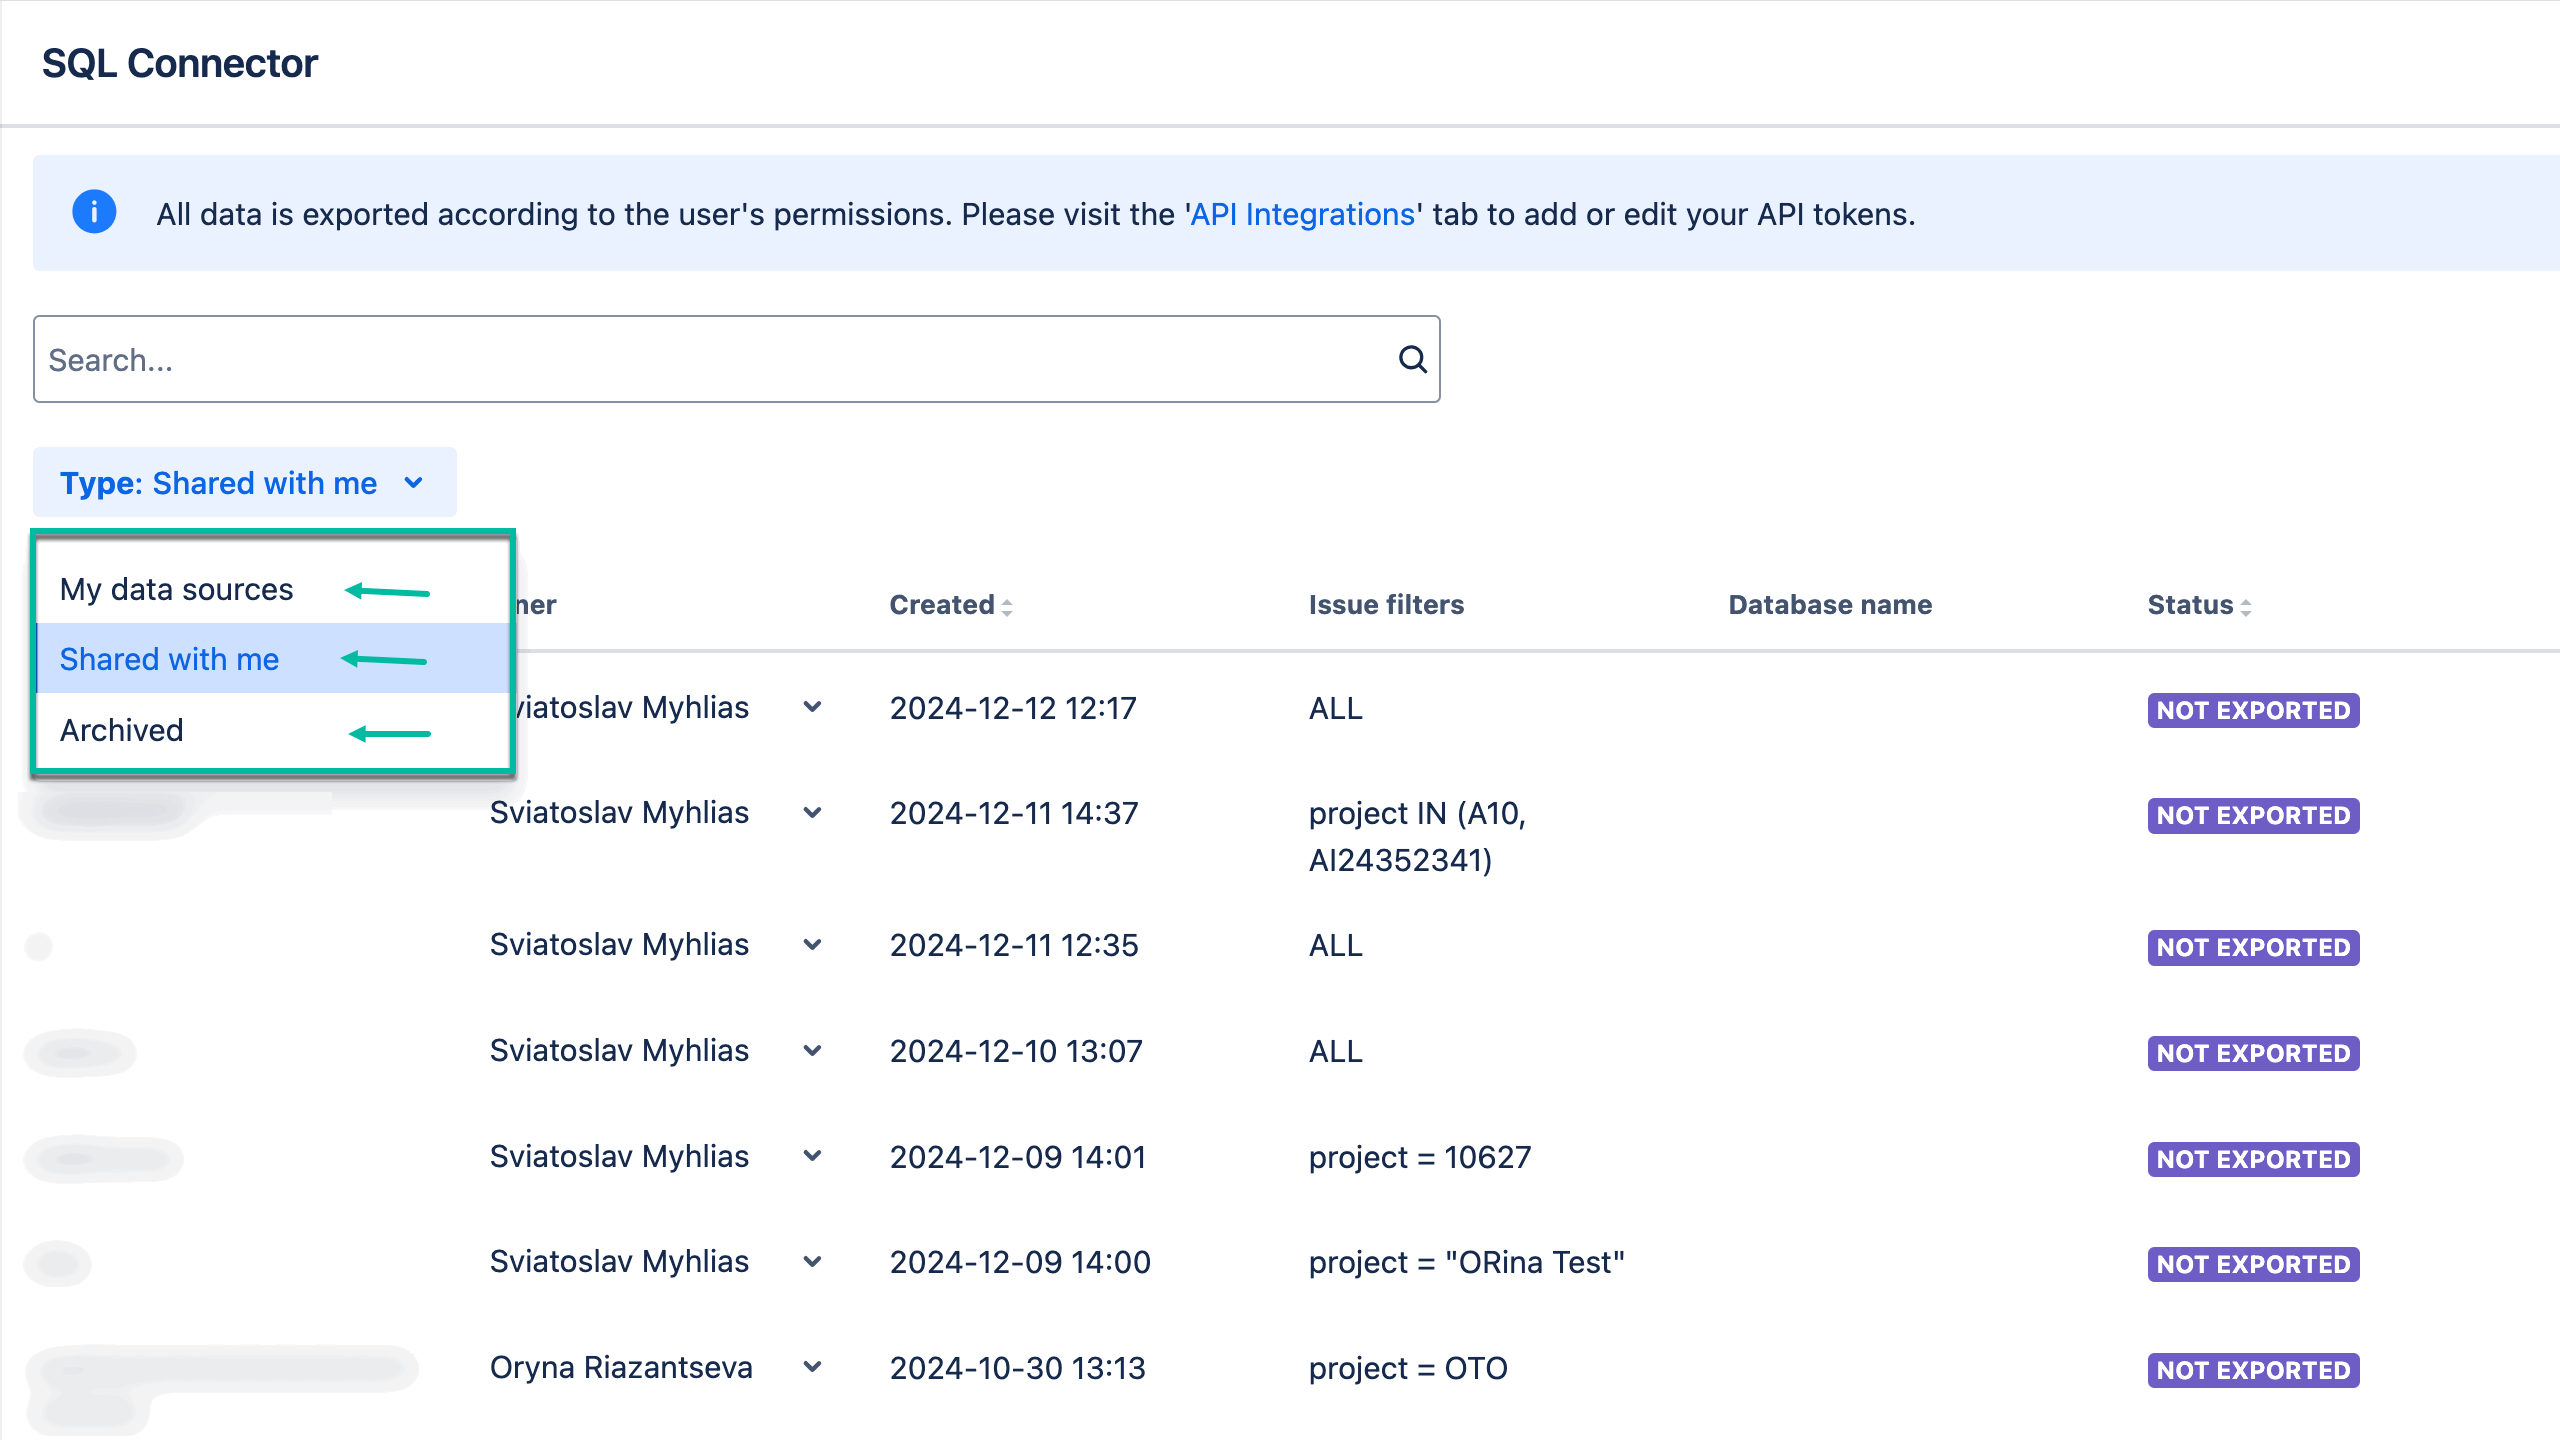The height and width of the screenshot is (1440, 2560).
Task: Click the chevron on the 2024-12-10 13:07 row
Action: pos(812,1050)
